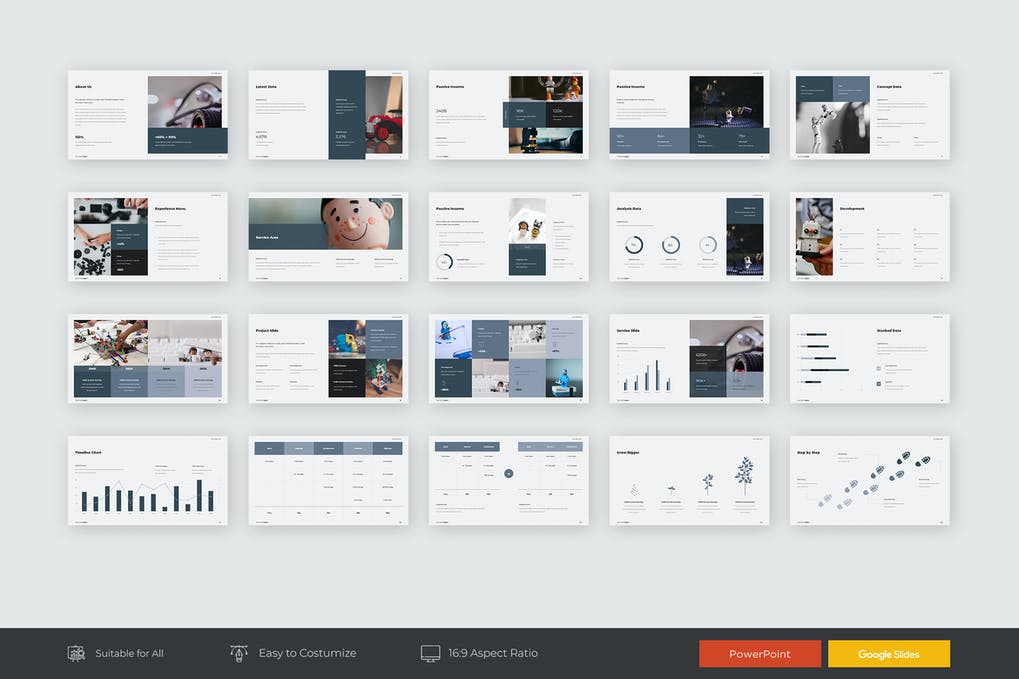Screen dimensions: 1019x679
Task: Select the Experience Menu slide thumbnail
Action: tap(148, 237)
